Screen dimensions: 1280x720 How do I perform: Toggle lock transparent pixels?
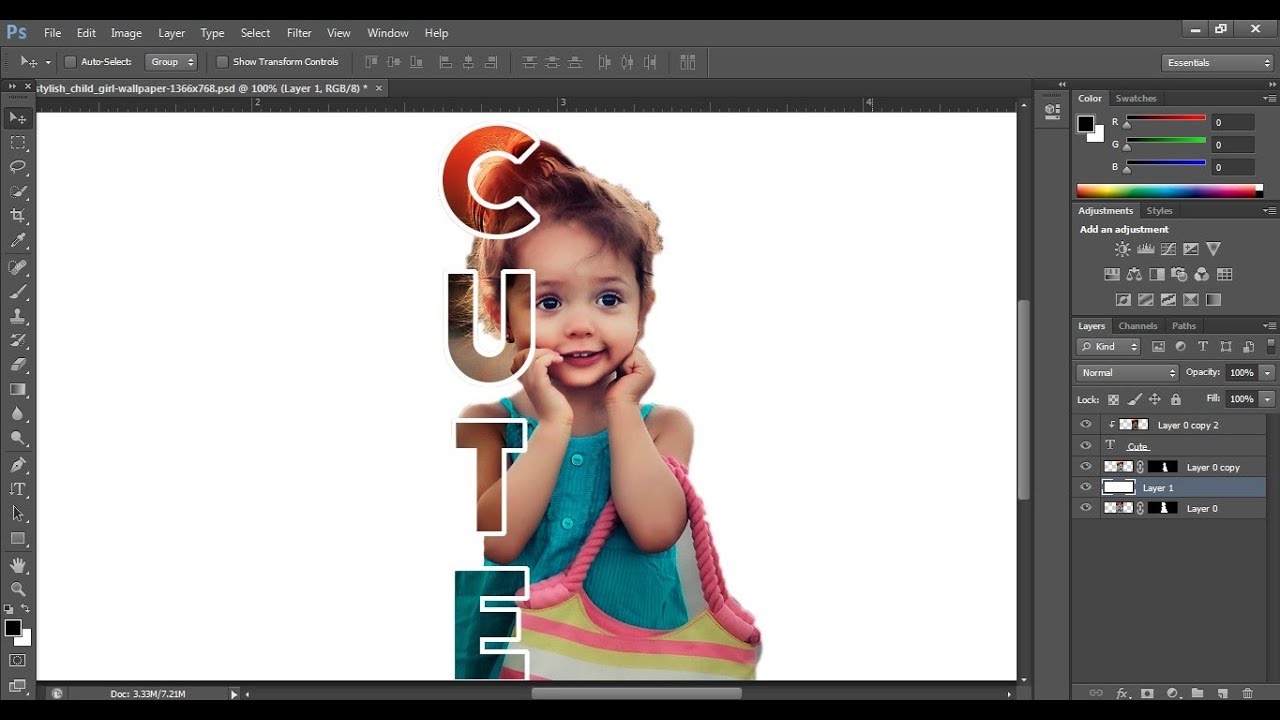pyautogui.click(x=1113, y=399)
